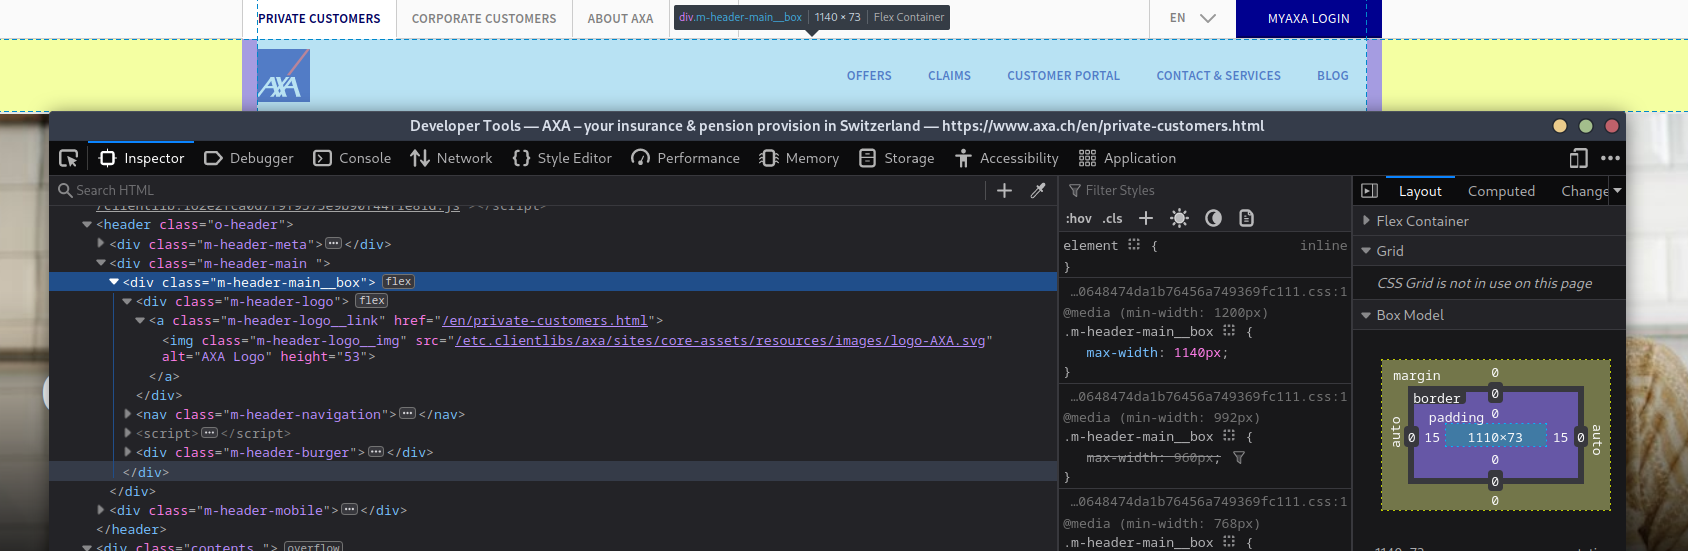The image size is (1688, 551).
Task: Collapse the m-header-logo div node
Action: coord(127,301)
